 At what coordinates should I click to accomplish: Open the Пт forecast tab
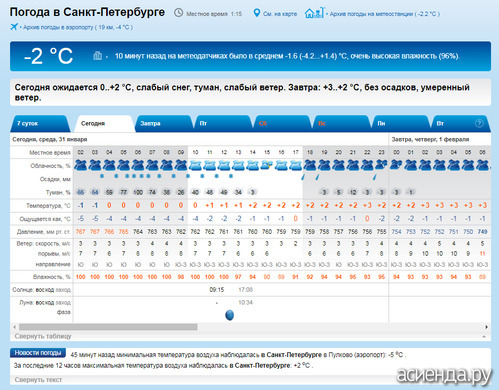pos(222,123)
